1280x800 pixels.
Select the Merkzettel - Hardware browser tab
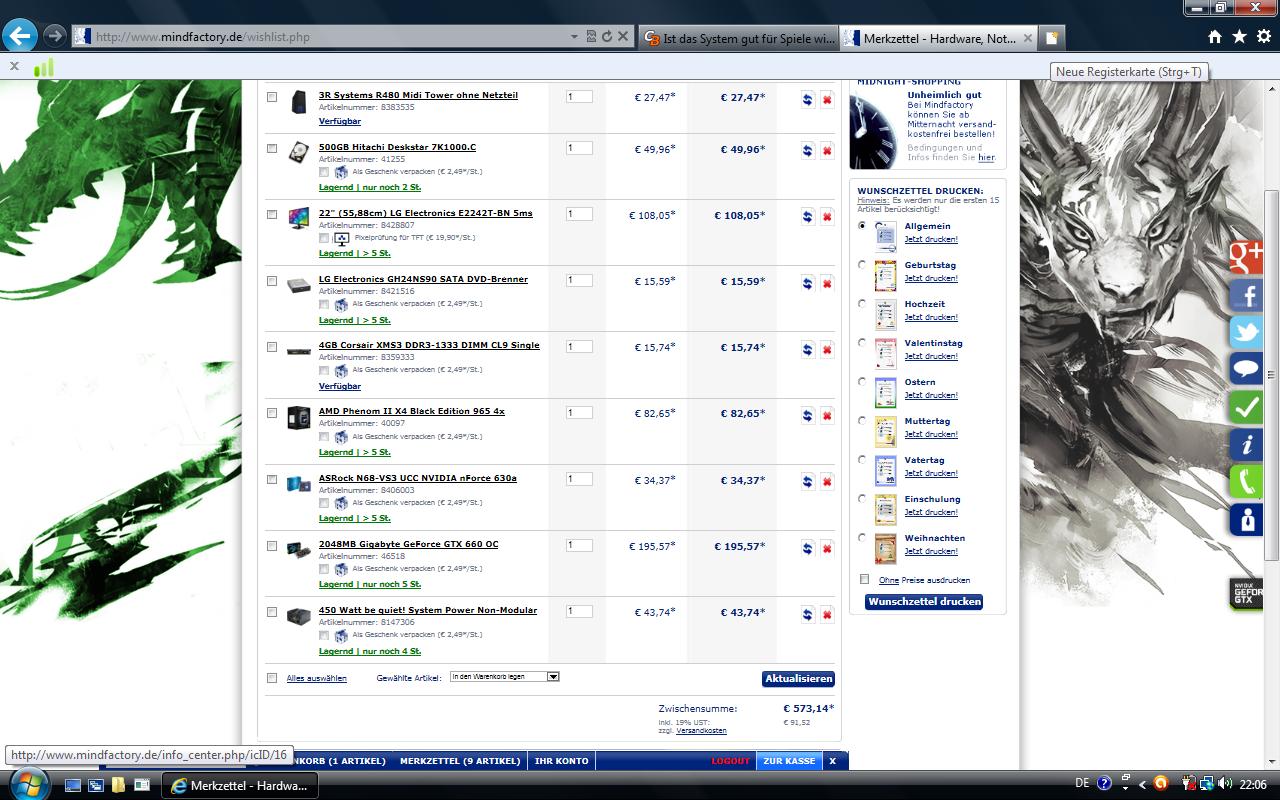click(x=939, y=38)
